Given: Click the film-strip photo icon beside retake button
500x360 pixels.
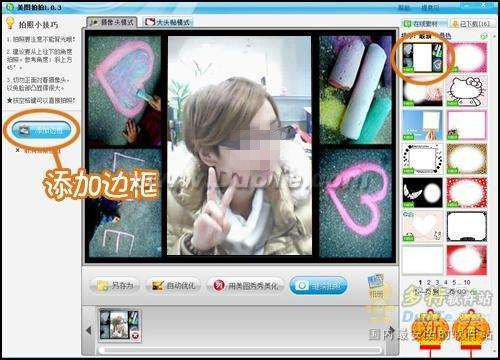Looking at the screenshot, I should point(376,286).
